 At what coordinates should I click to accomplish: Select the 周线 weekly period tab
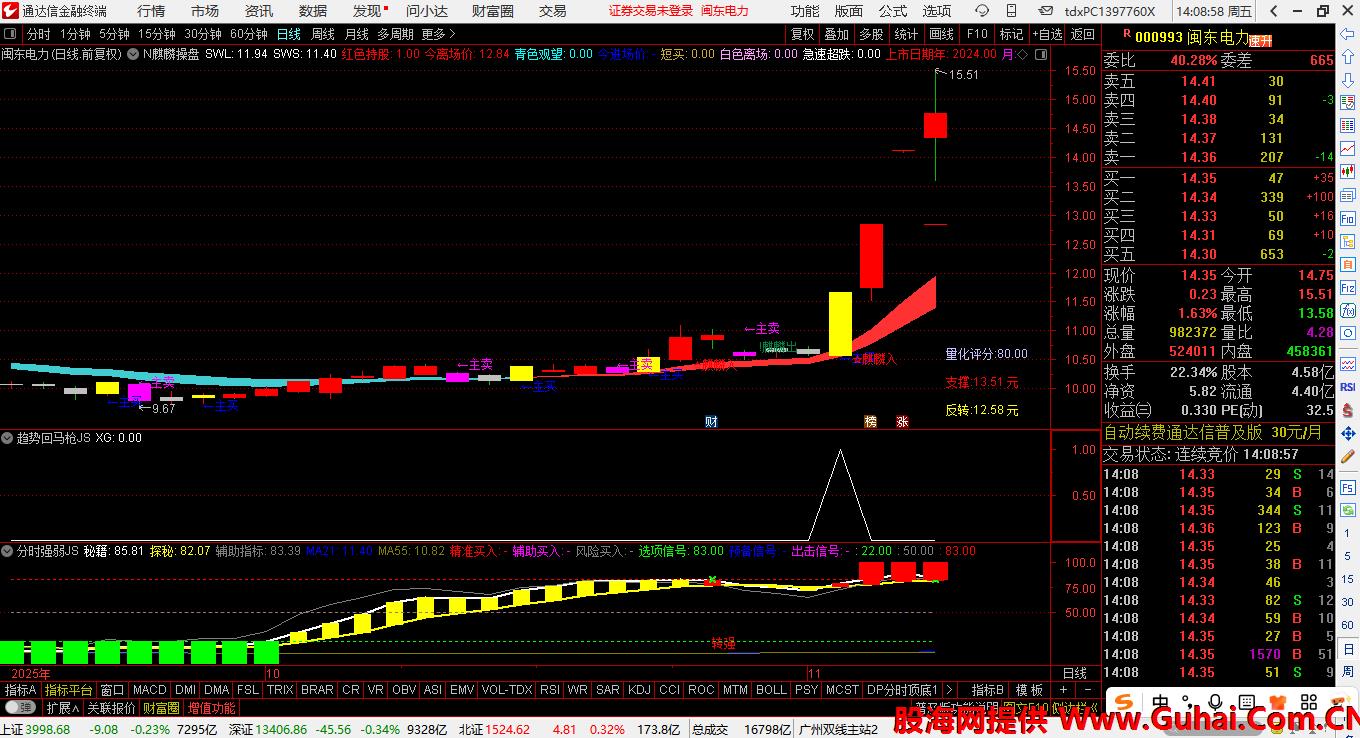(323, 34)
